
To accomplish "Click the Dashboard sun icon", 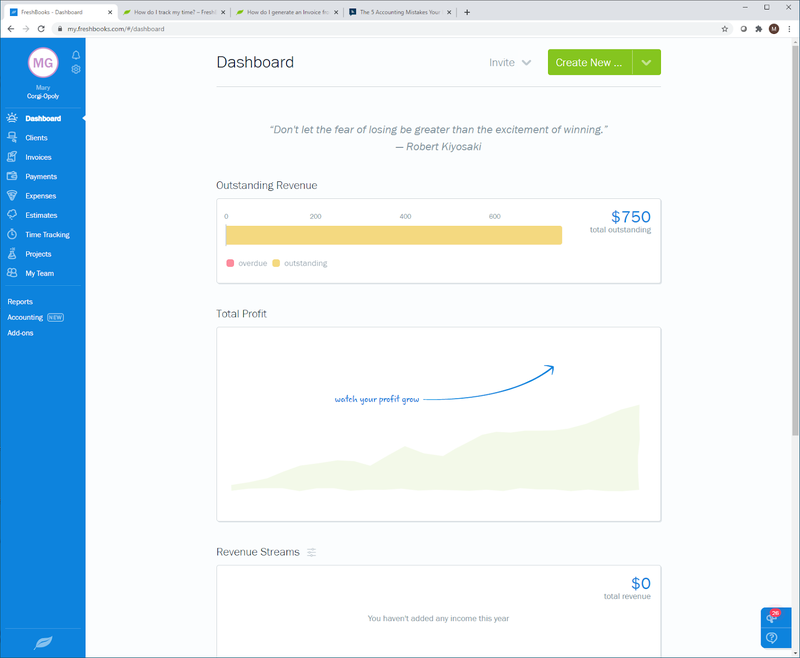I will pyautogui.click(x=12, y=118).
